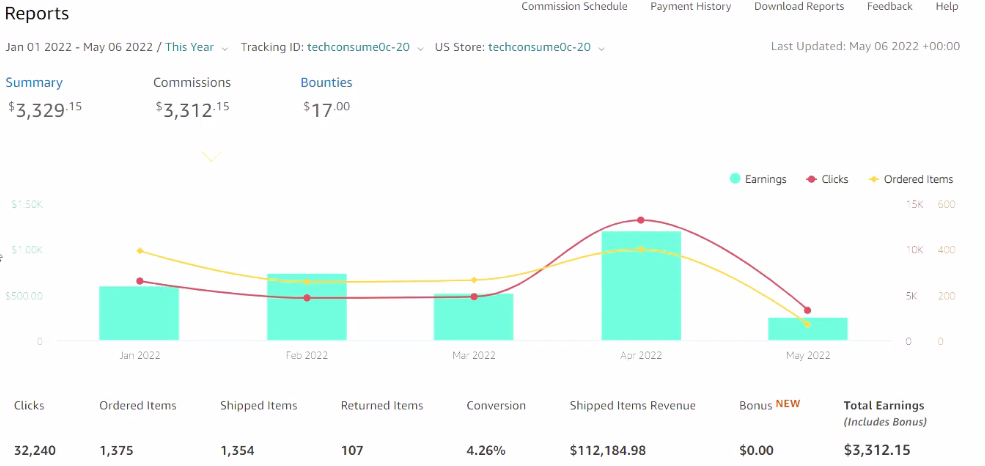Image resolution: width=985 pixels, height=466 pixels.
Task: Open the Commission Schedule link
Action: click(574, 6)
